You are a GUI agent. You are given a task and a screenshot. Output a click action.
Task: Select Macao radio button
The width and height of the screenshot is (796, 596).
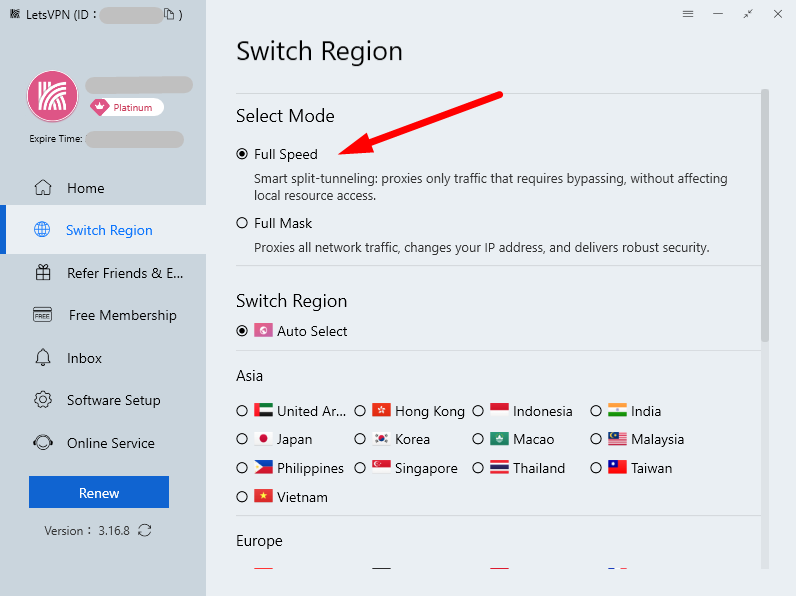[x=478, y=439]
